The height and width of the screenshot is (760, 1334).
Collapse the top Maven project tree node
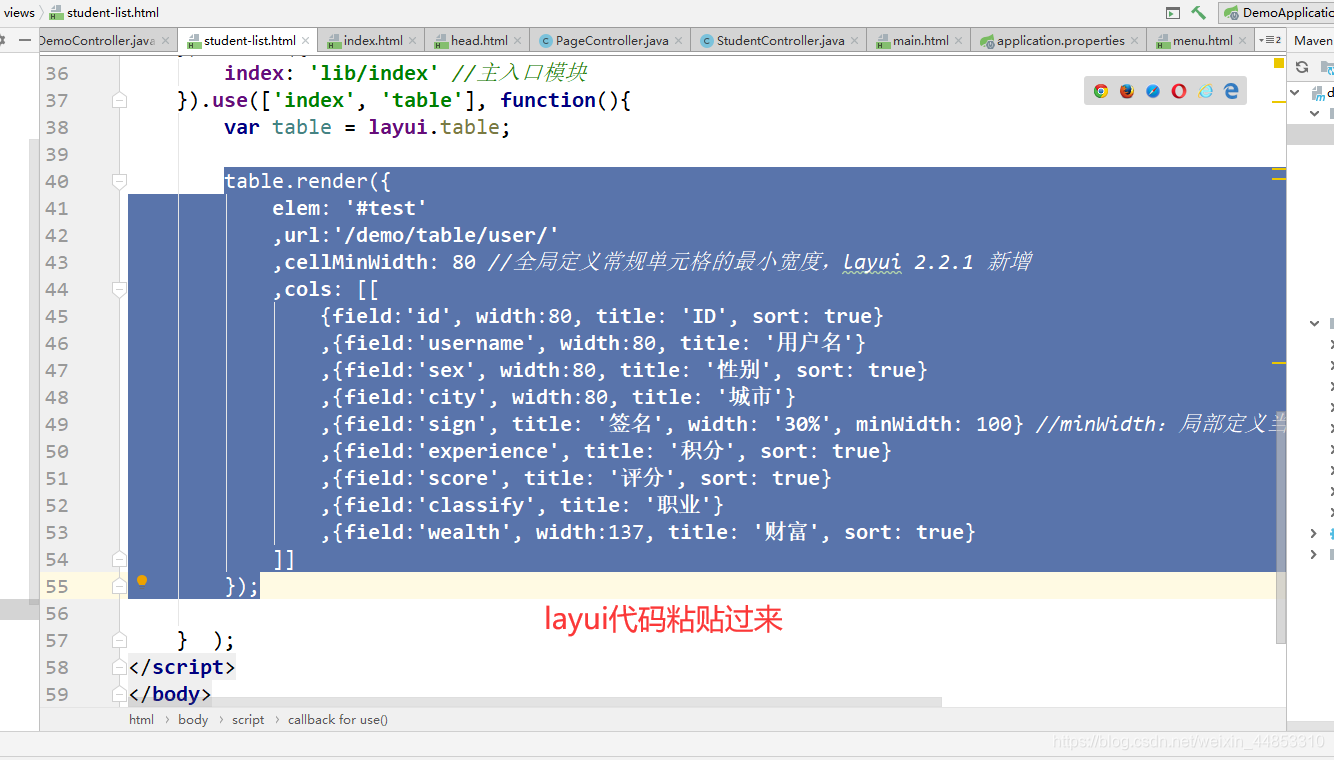pyautogui.click(x=1296, y=92)
